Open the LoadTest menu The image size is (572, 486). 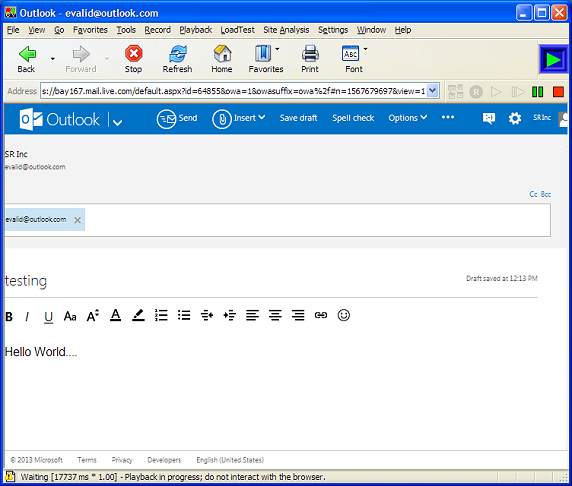[237, 30]
